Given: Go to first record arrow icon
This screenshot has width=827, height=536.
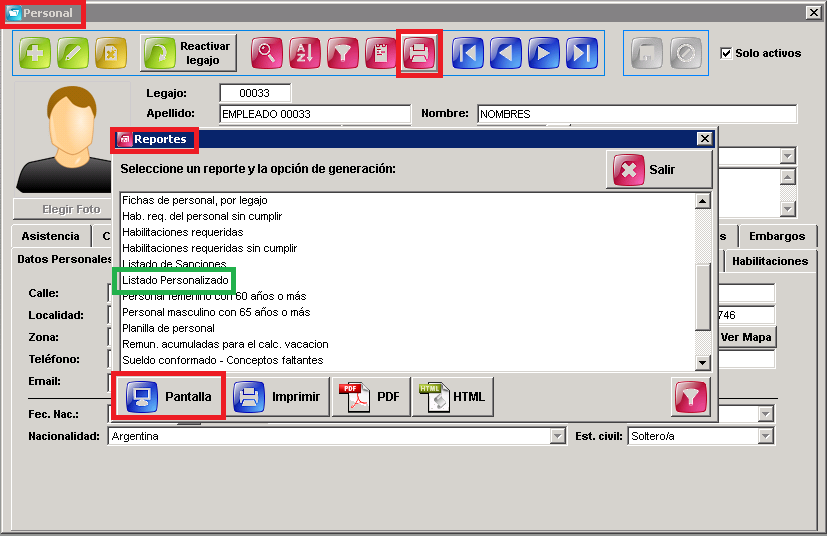Looking at the screenshot, I should (x=468, y=53).
